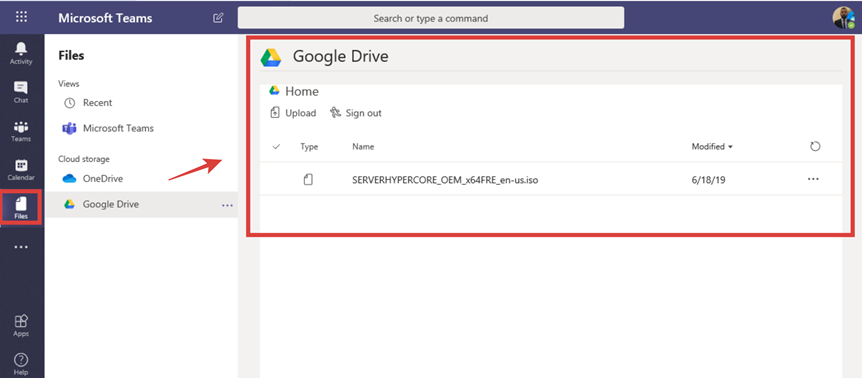Open Help in the left rail

[x=21, y=364]
